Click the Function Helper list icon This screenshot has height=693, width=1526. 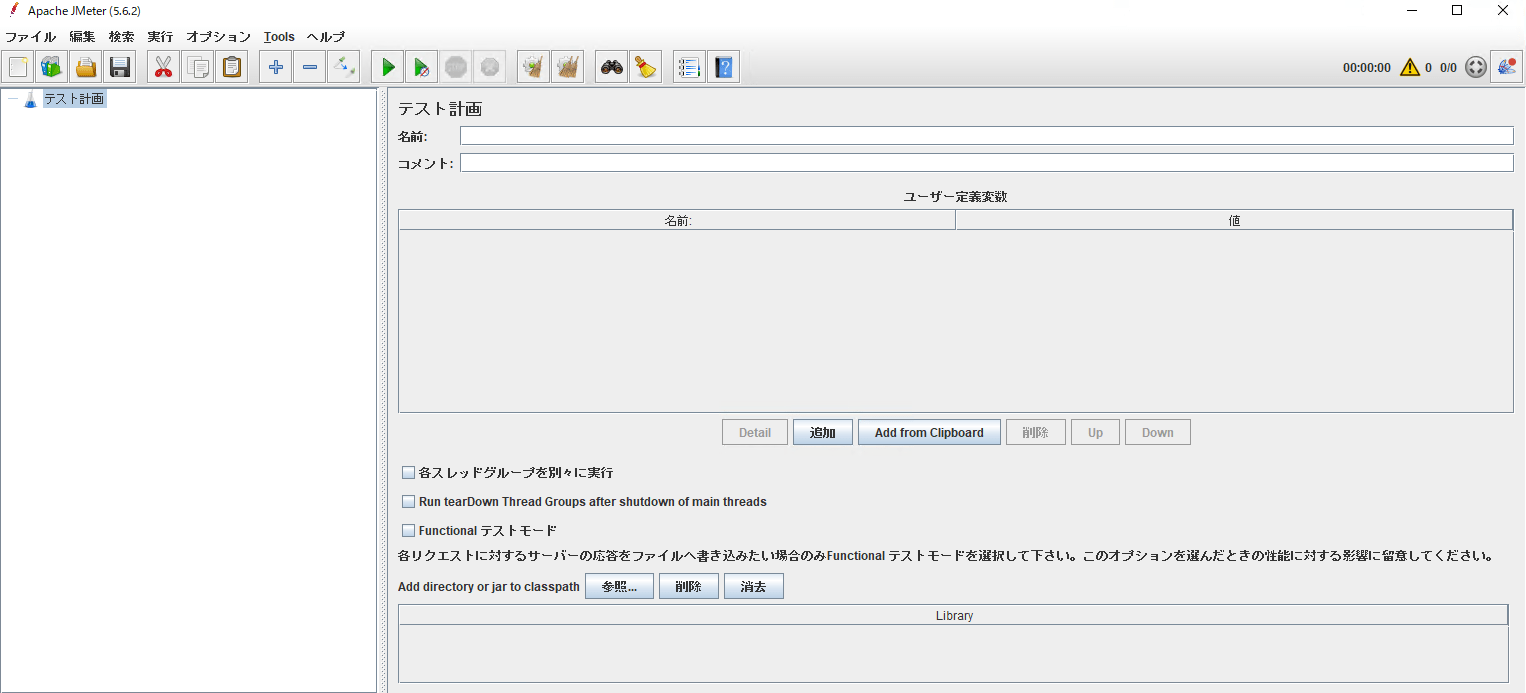click(x=689, y=67)
